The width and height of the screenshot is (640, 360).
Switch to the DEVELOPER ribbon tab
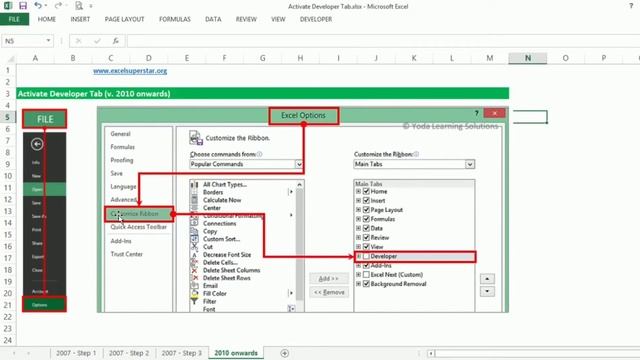(316, 19)
